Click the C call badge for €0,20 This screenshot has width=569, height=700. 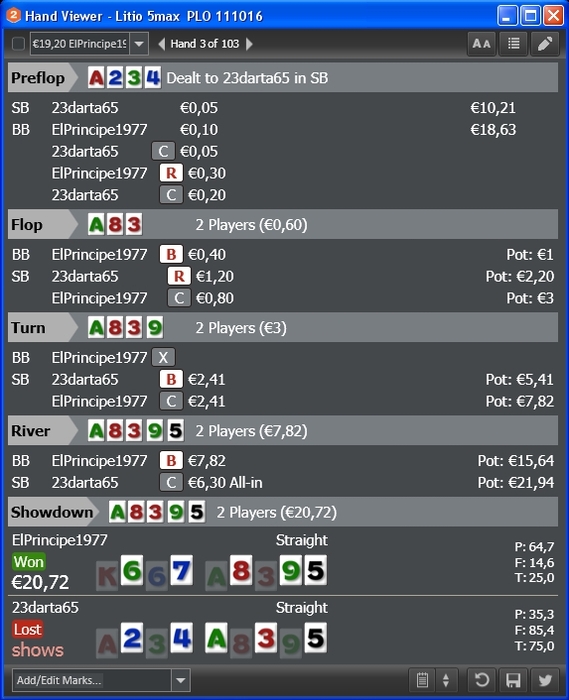(x=171, y=195)
